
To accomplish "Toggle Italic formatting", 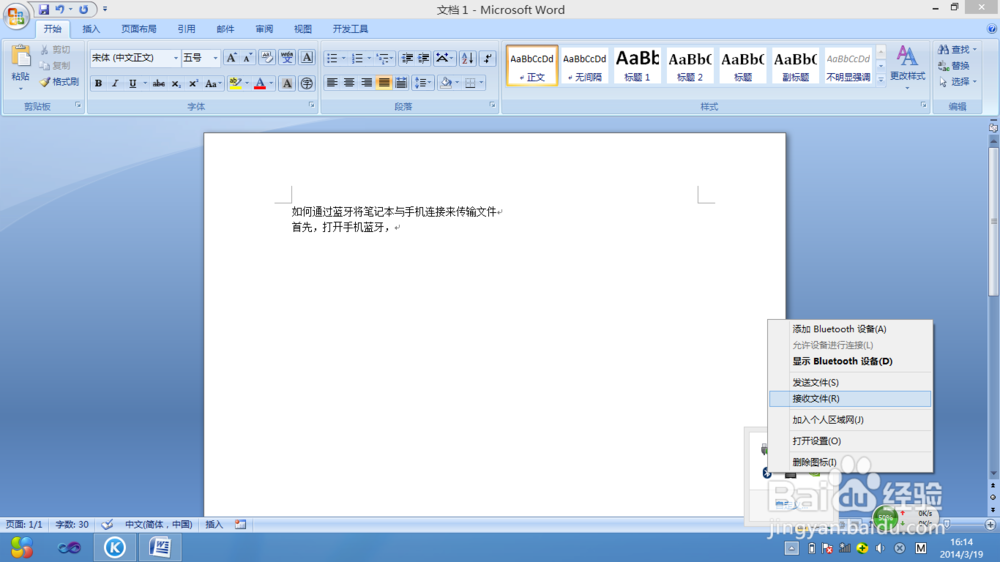I will click(115, 84).
